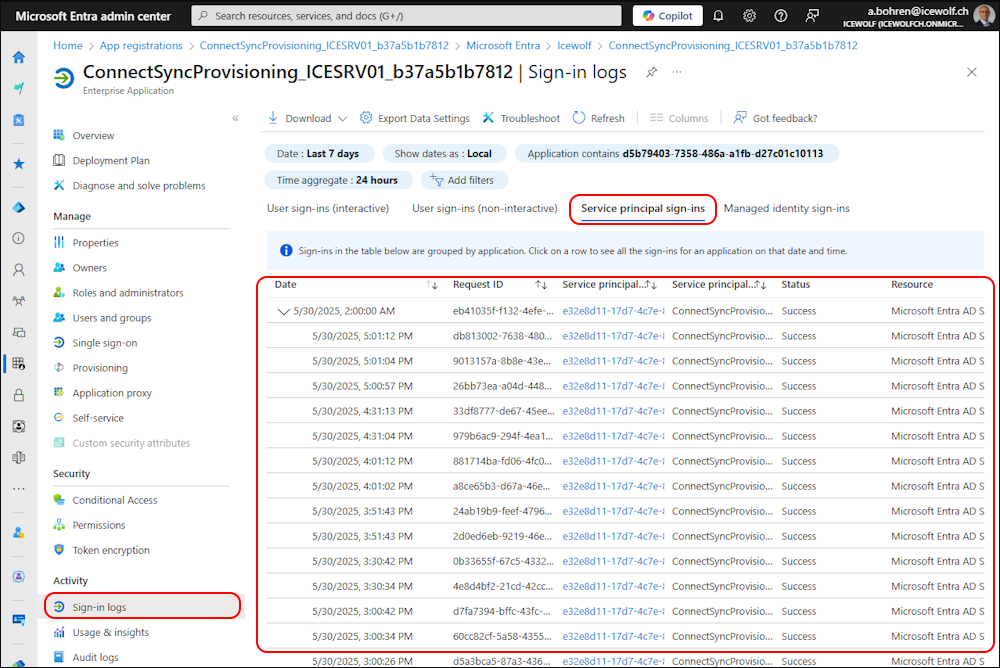Open Audit logs under Activity

pyautogui.click(x=96, y=657)
